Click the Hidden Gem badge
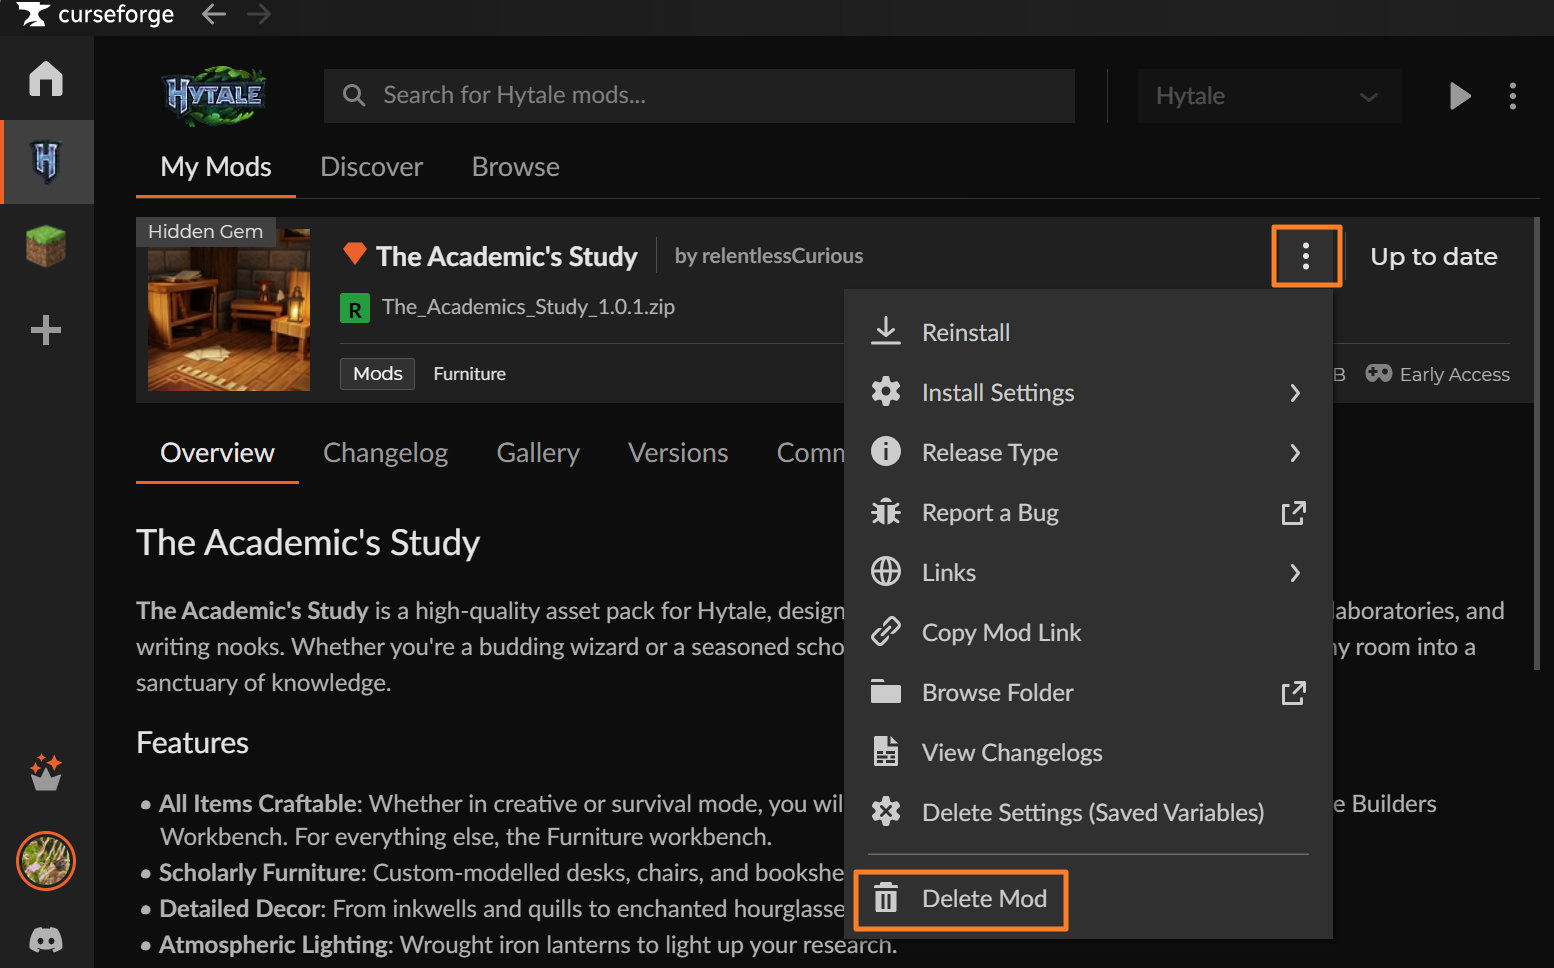 [x=206, y=231]
